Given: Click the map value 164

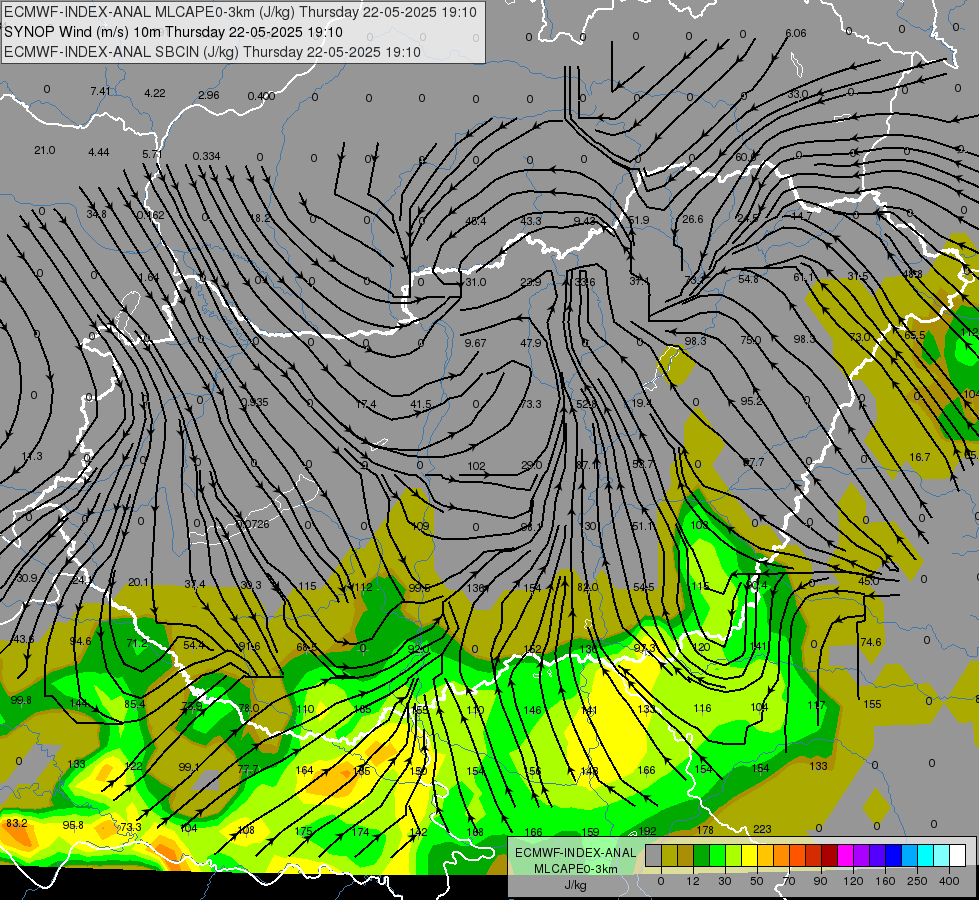Looking at the screenshot, I should (x=304, y=770).
